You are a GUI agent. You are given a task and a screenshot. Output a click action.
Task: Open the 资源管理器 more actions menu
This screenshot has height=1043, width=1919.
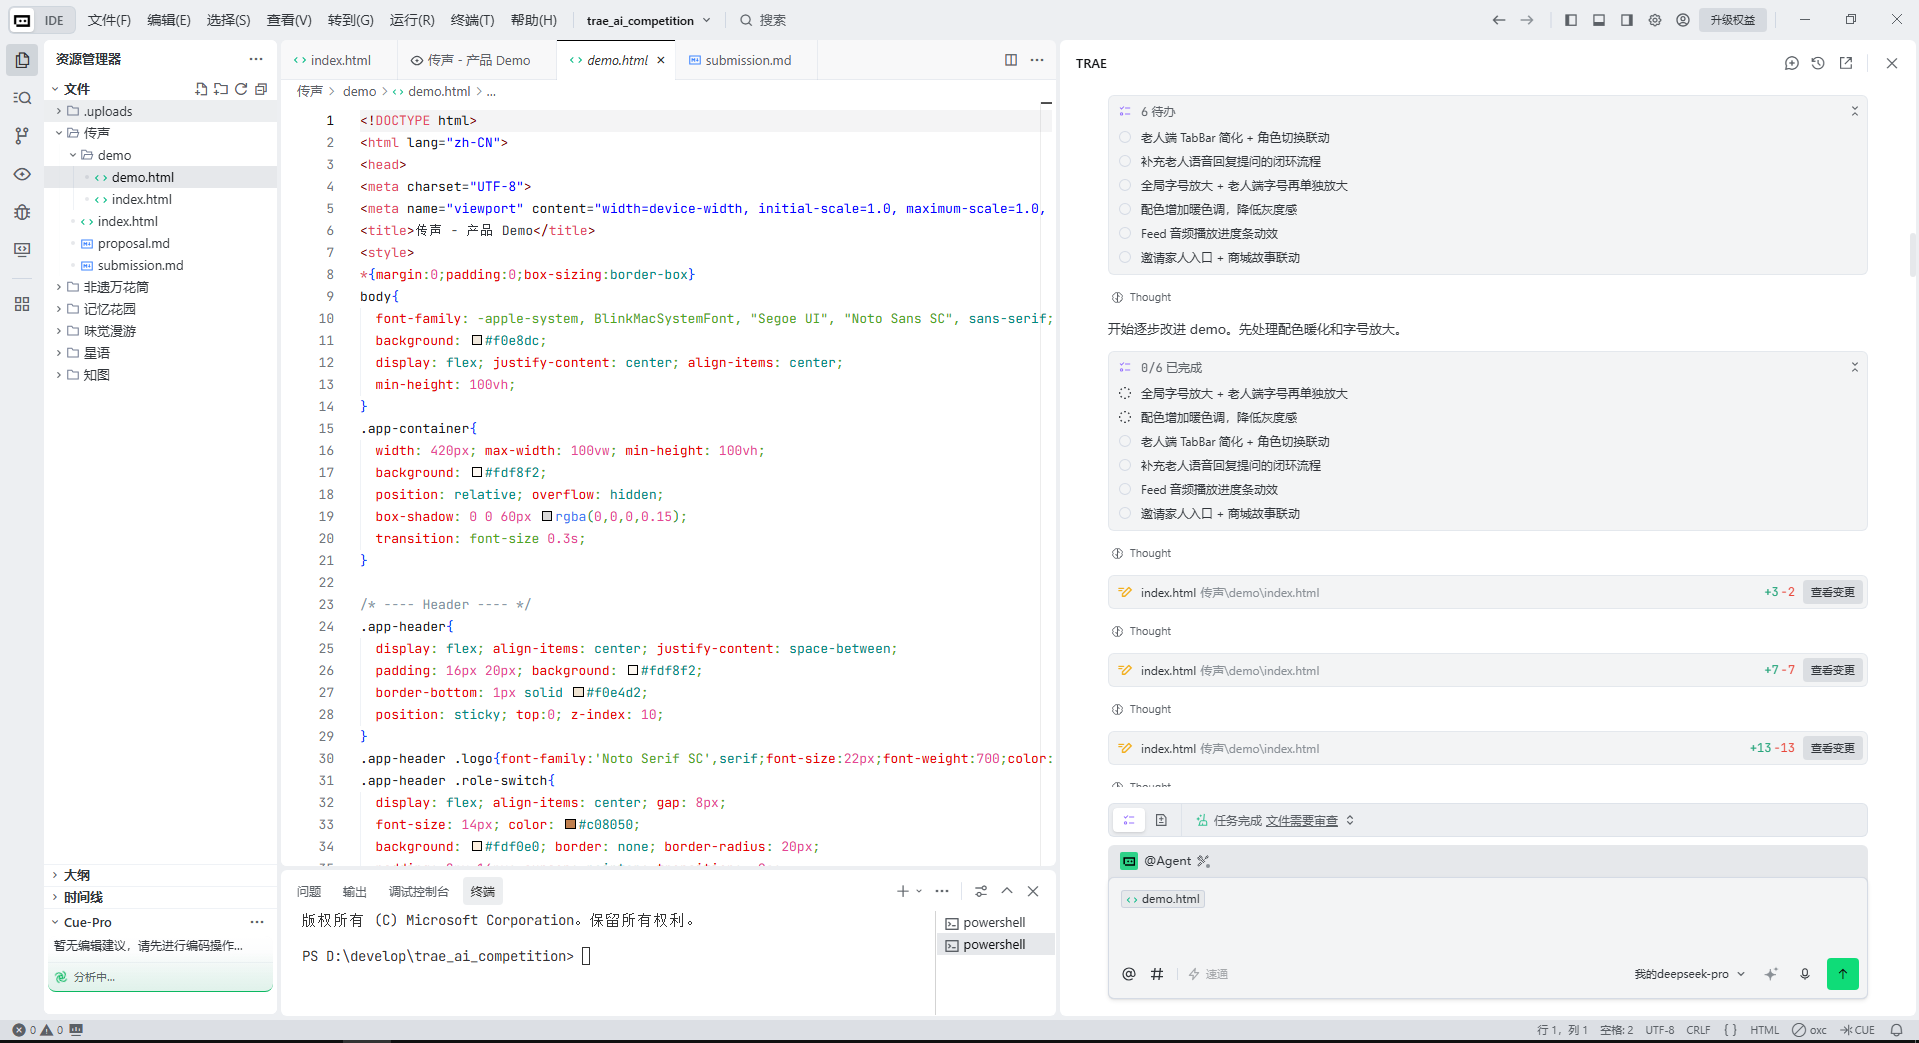[256, 59]
